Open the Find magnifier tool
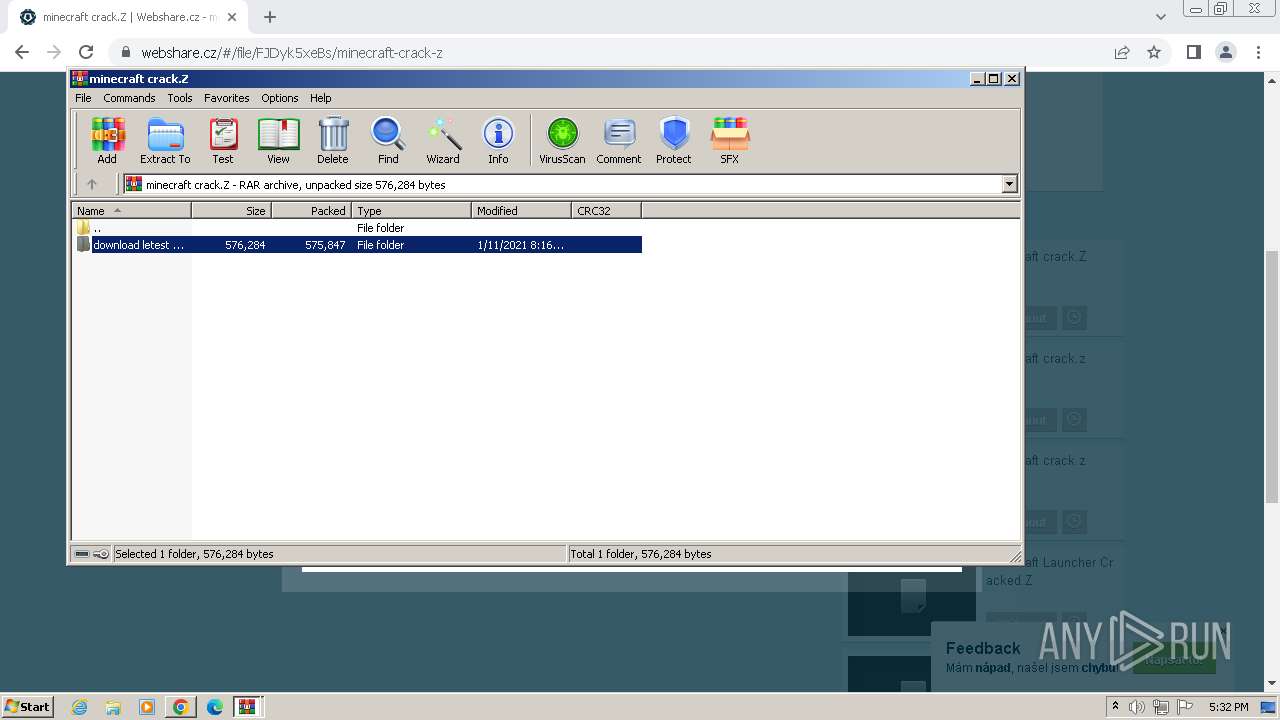The height and width of the screenshot is (720, 1280). pos(388,140)
